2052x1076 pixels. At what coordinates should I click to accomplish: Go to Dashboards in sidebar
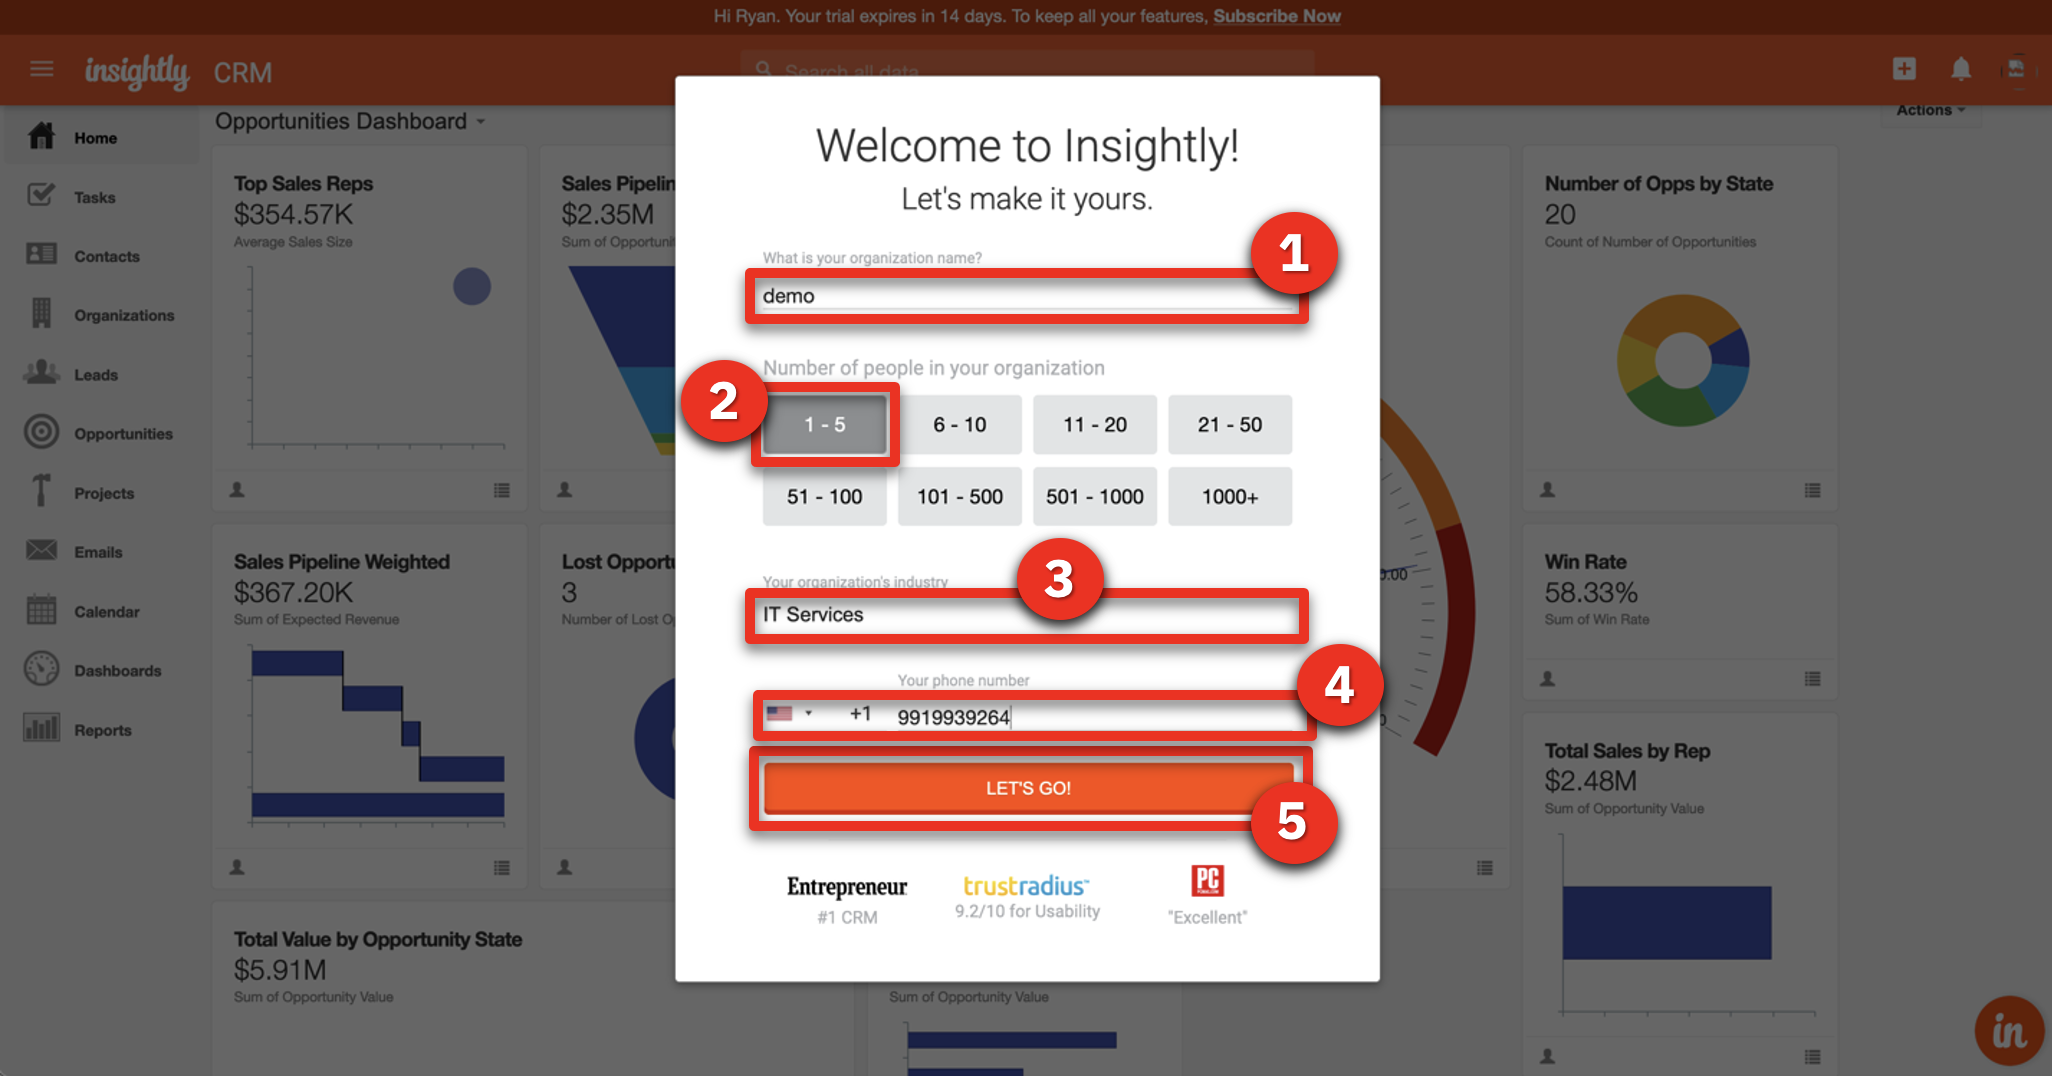point(118,671)
